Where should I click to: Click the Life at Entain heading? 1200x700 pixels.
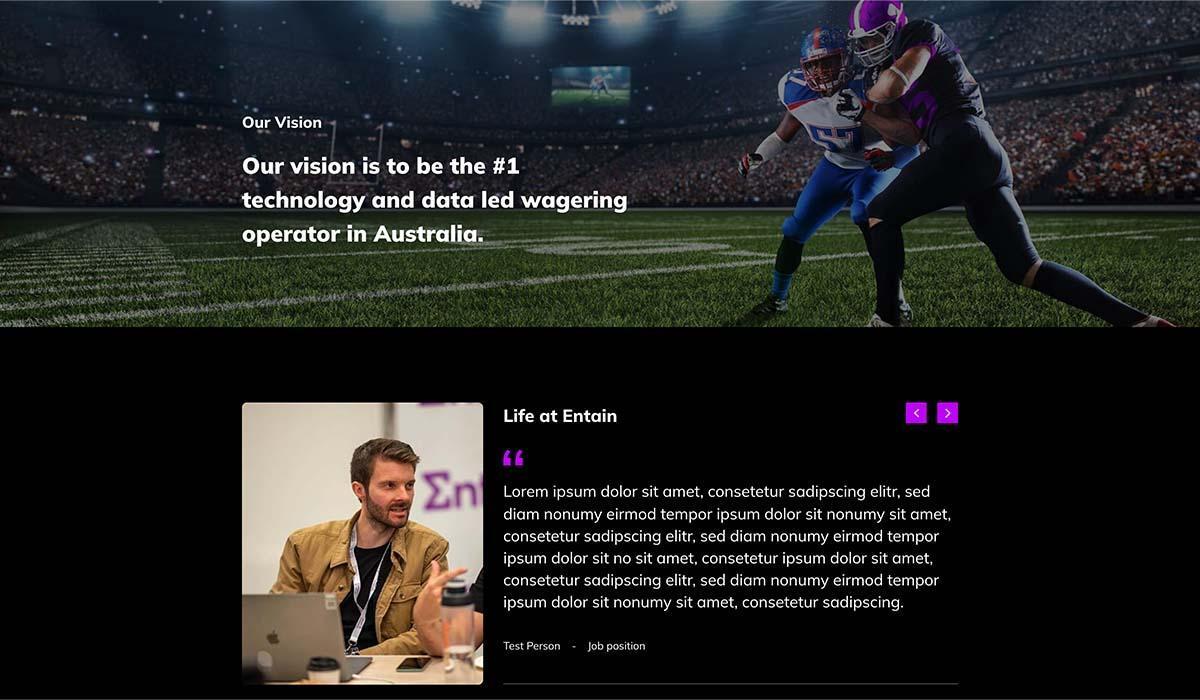point(560,416)
